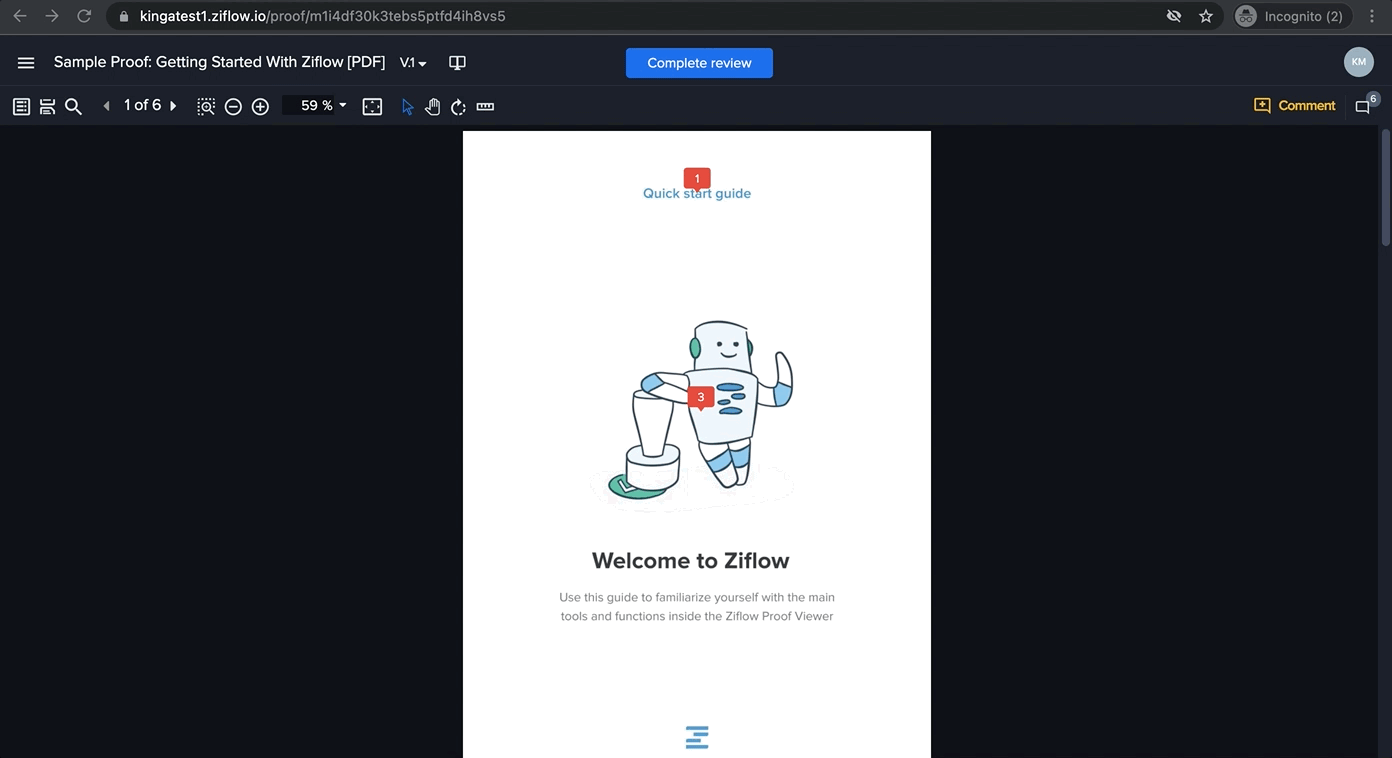Click the Comment button
Image resolution: width=1392 pixels, height=758 pixels.
1294,105
